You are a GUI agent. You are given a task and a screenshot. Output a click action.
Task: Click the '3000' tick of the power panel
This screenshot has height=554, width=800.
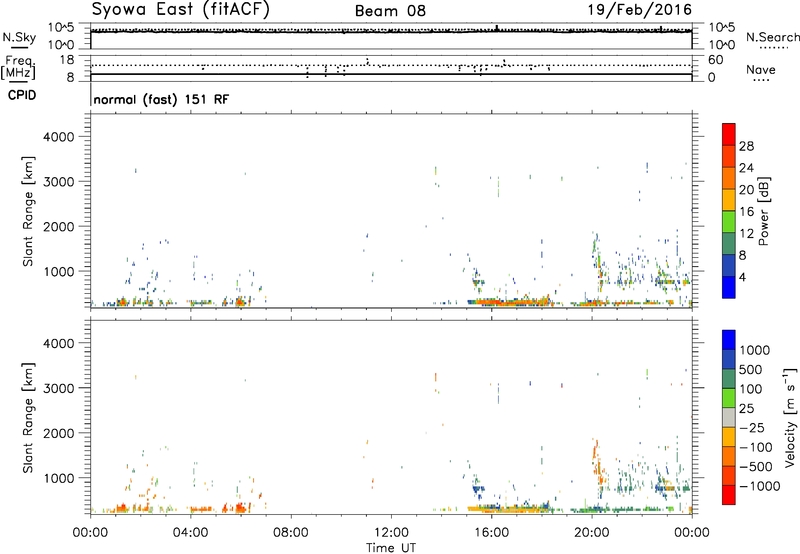point(58,182)
